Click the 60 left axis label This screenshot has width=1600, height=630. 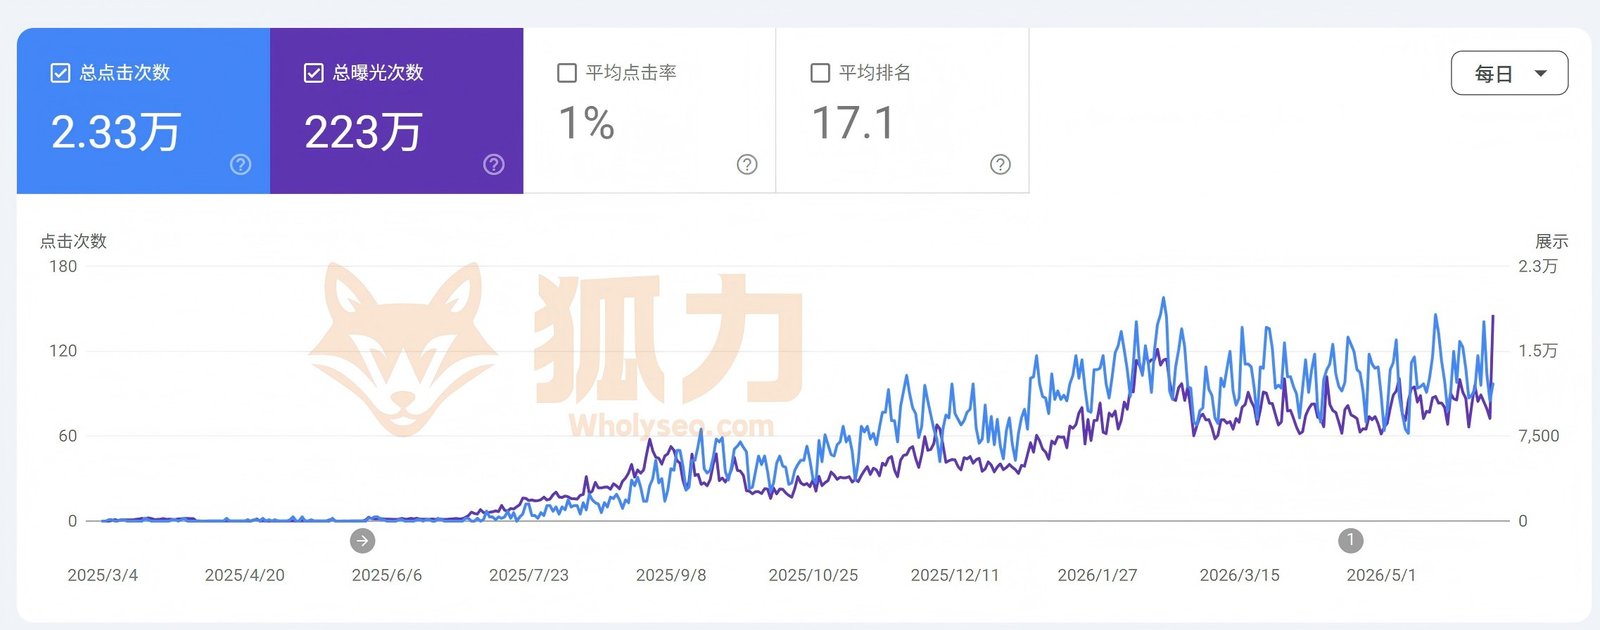[x=67, y=436]
